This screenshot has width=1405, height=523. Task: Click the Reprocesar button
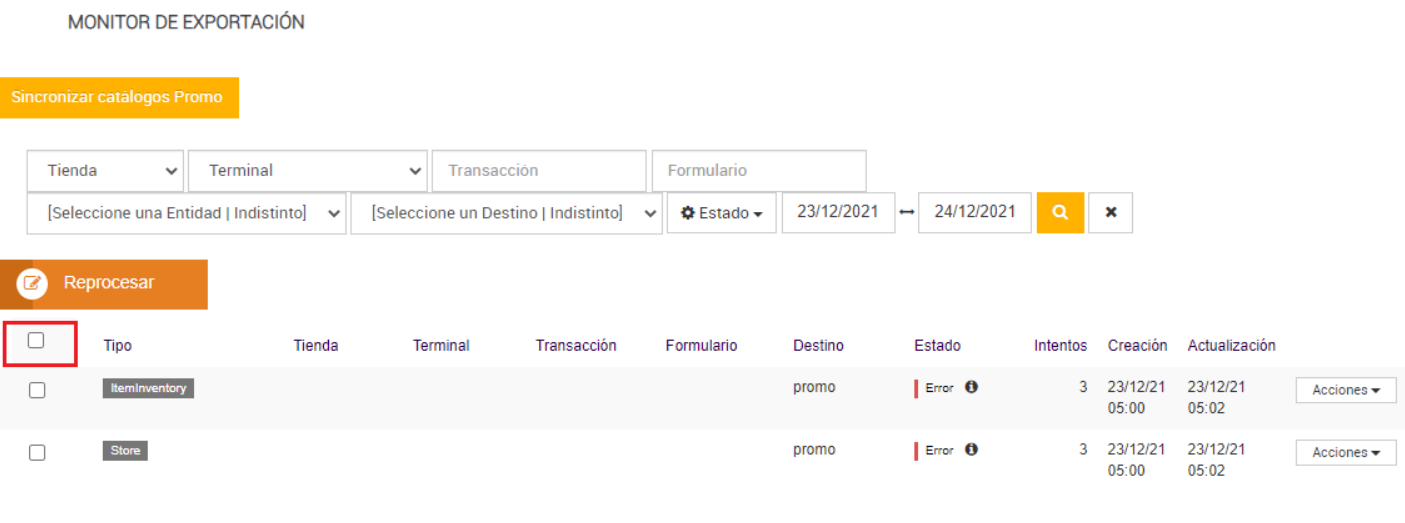(x=109, y=284)
